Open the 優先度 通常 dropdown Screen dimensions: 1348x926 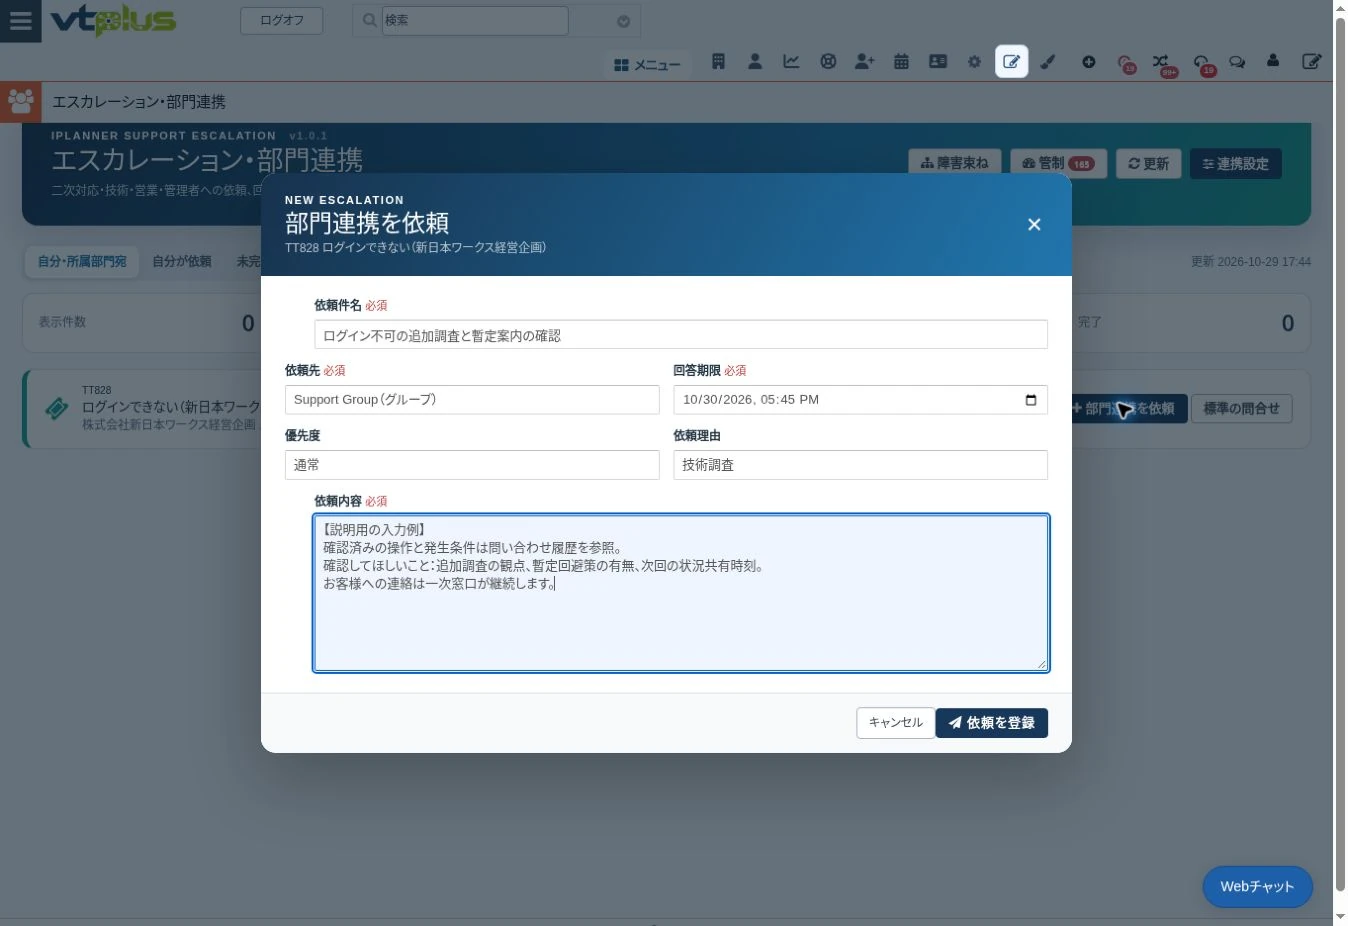[x=472, y=465]
